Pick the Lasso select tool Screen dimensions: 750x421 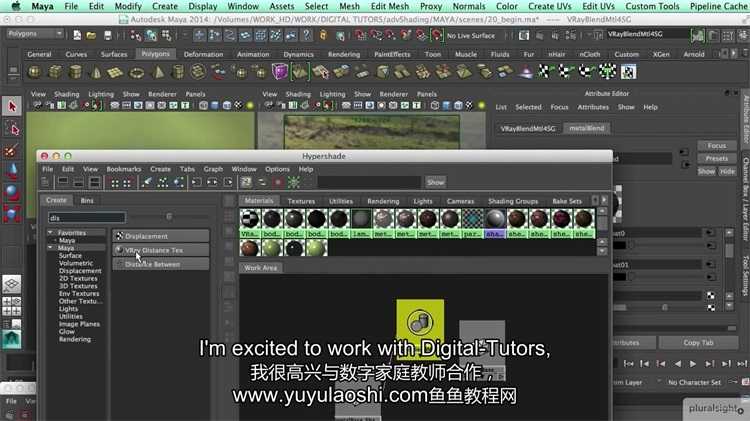[12, 128]
